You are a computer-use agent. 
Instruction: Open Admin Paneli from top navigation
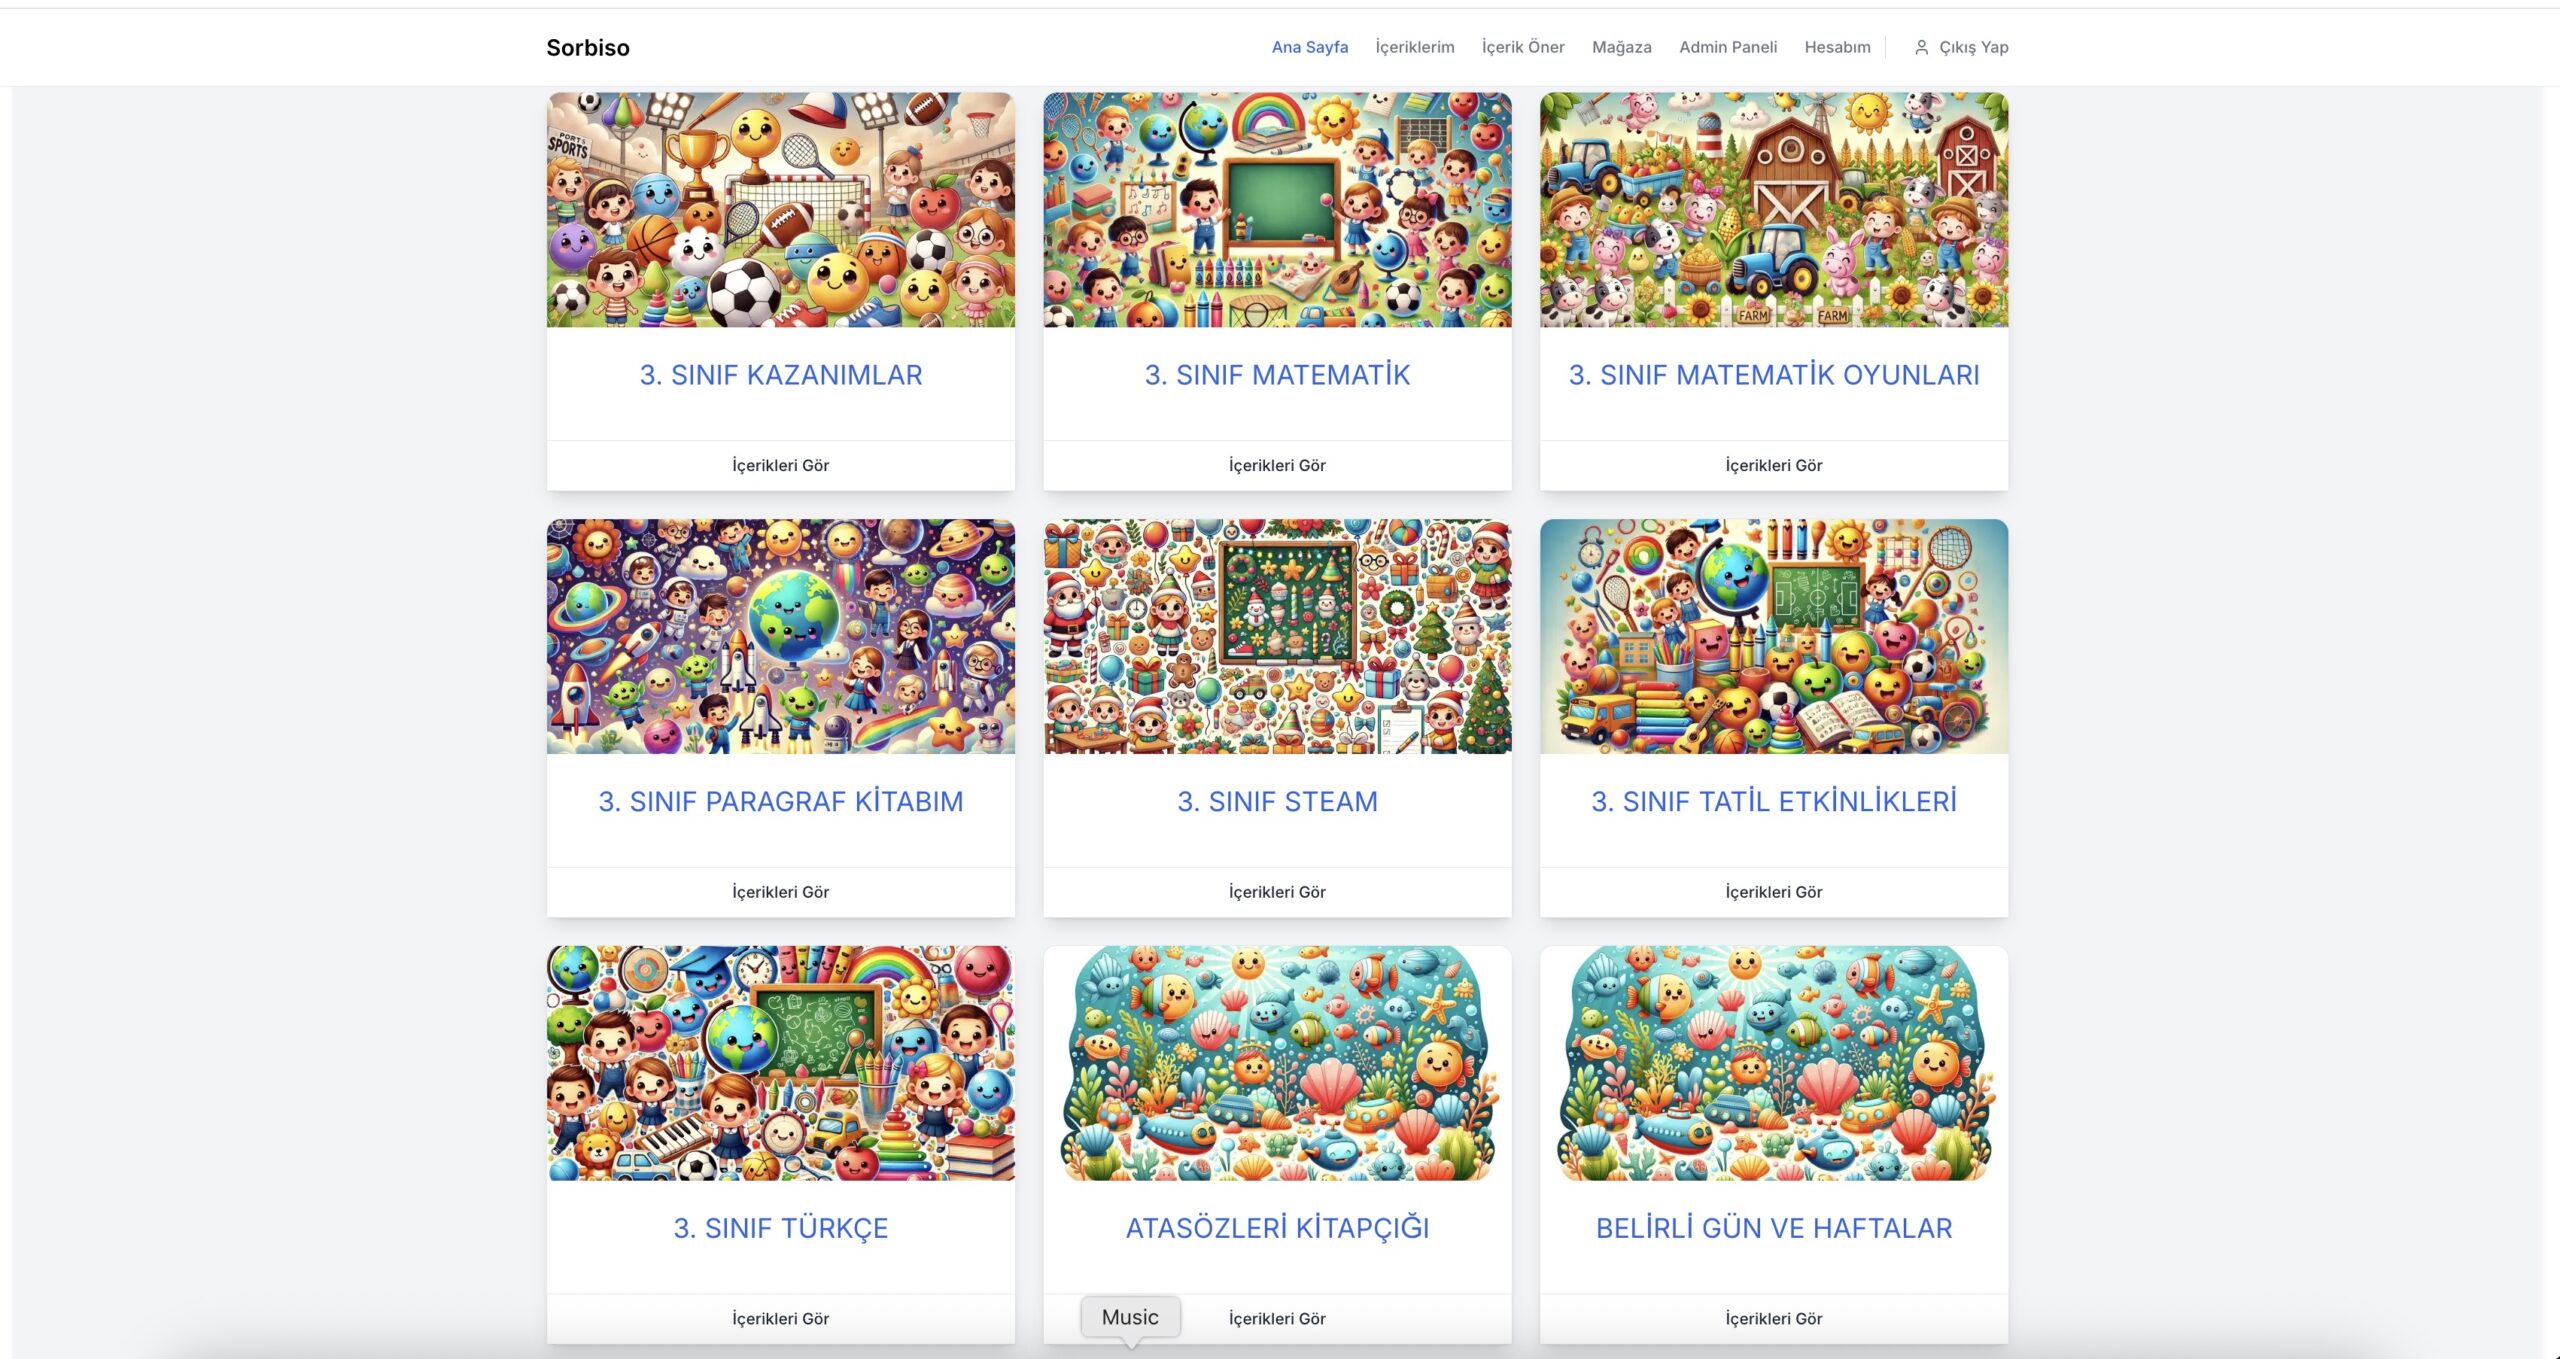pos(1727,47)
